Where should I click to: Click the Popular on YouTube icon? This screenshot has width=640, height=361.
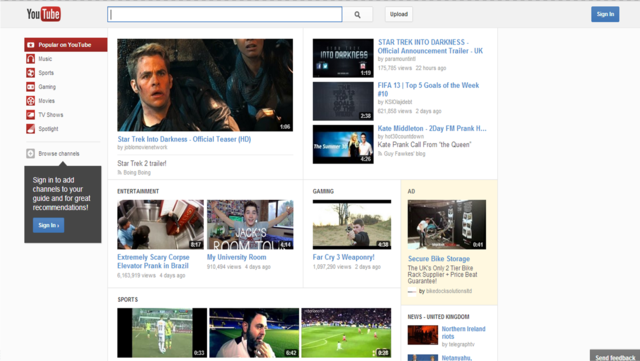click(x=31, y=45)
